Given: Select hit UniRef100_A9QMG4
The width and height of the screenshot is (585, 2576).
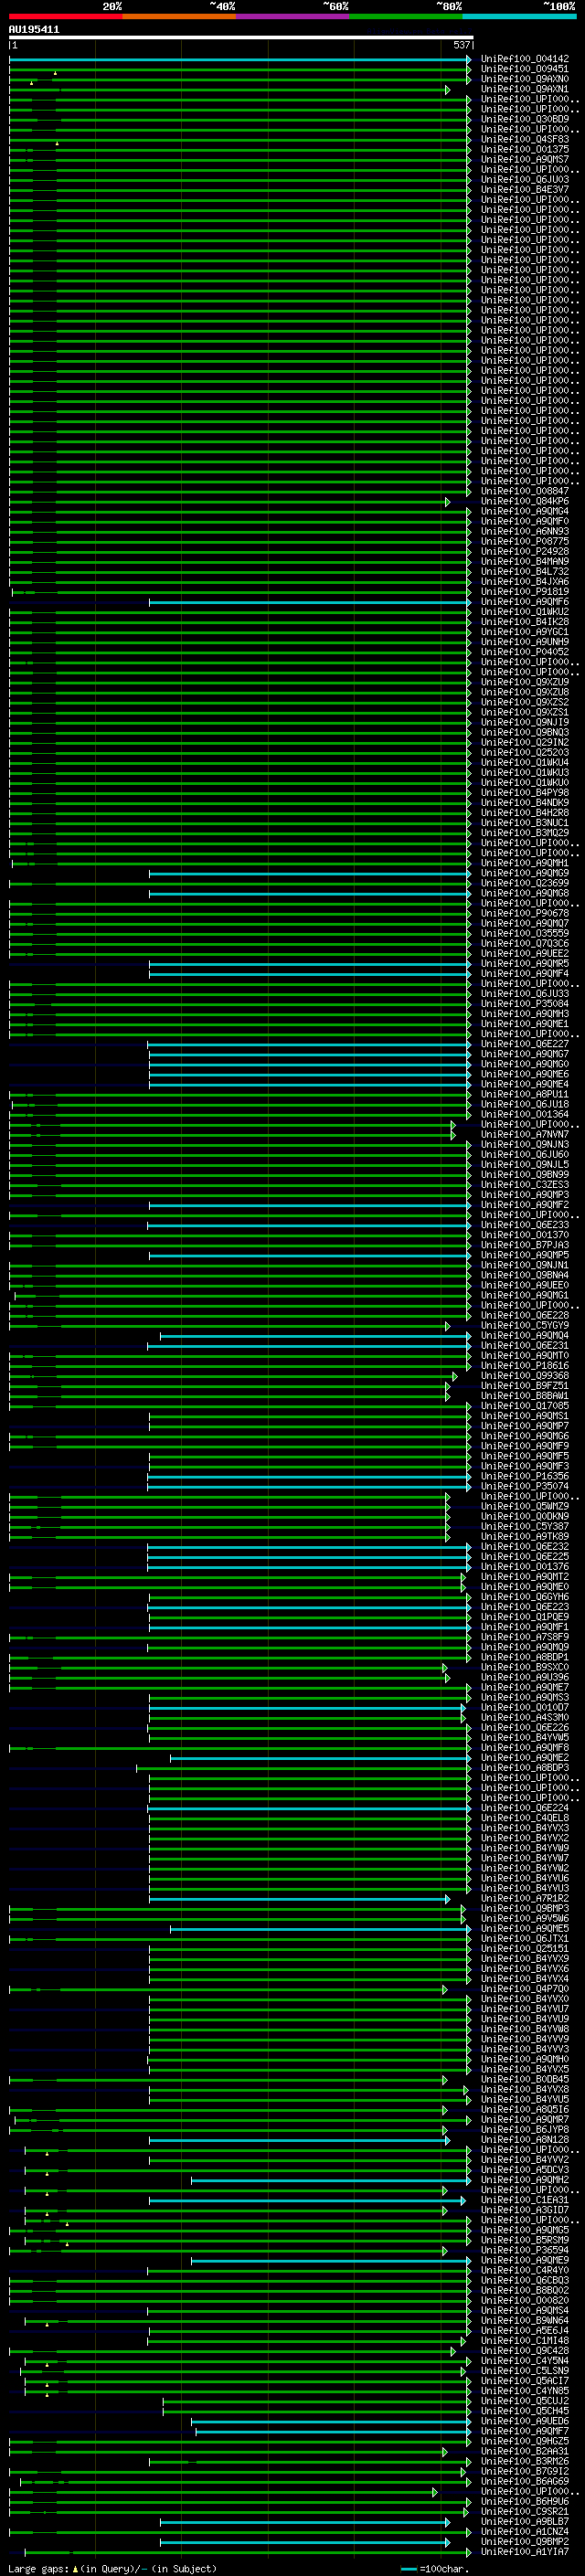Looking at the screenshot, I should [x=525, y=511].
